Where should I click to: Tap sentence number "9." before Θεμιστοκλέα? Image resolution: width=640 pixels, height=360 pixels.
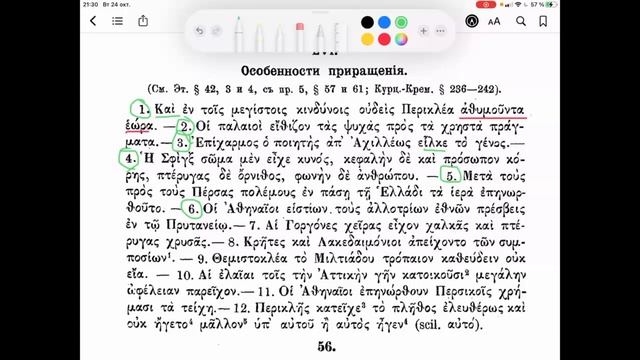(204, 259)
